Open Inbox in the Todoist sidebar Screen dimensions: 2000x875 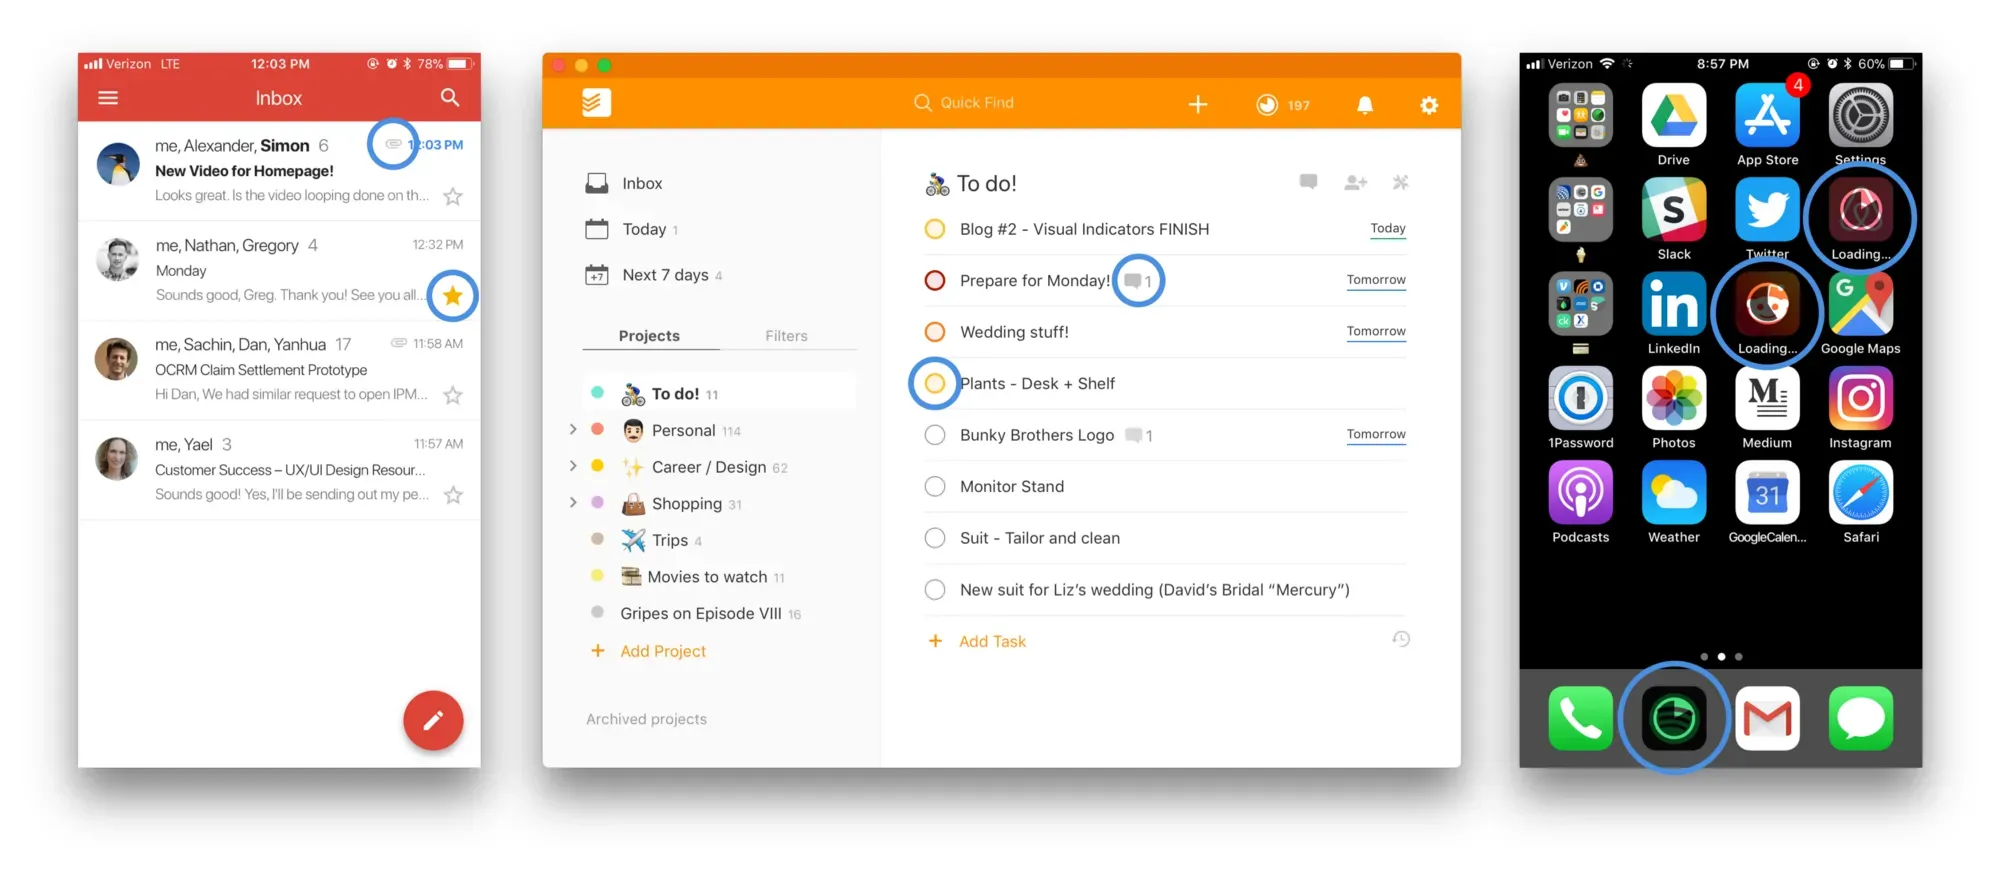[623, 183]
